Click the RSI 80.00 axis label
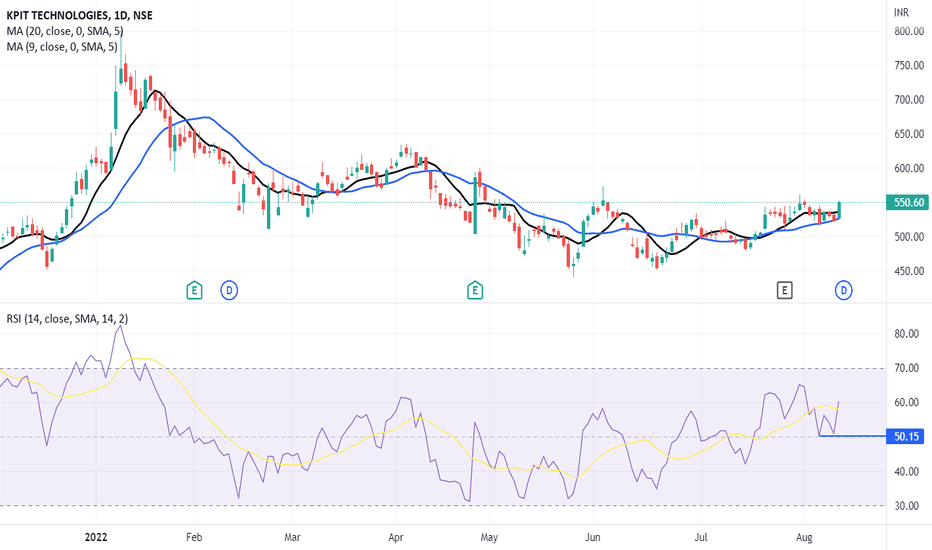 click(906, 334)
